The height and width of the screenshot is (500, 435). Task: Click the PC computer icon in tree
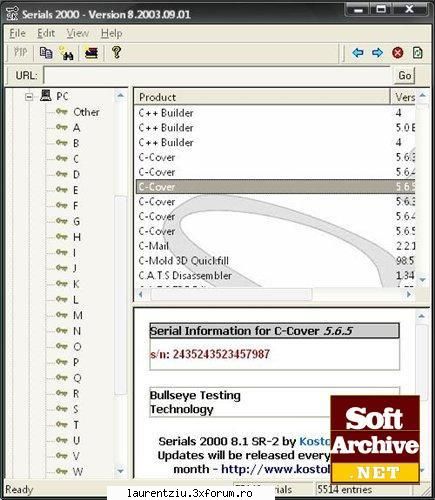[x=46, y=96]
